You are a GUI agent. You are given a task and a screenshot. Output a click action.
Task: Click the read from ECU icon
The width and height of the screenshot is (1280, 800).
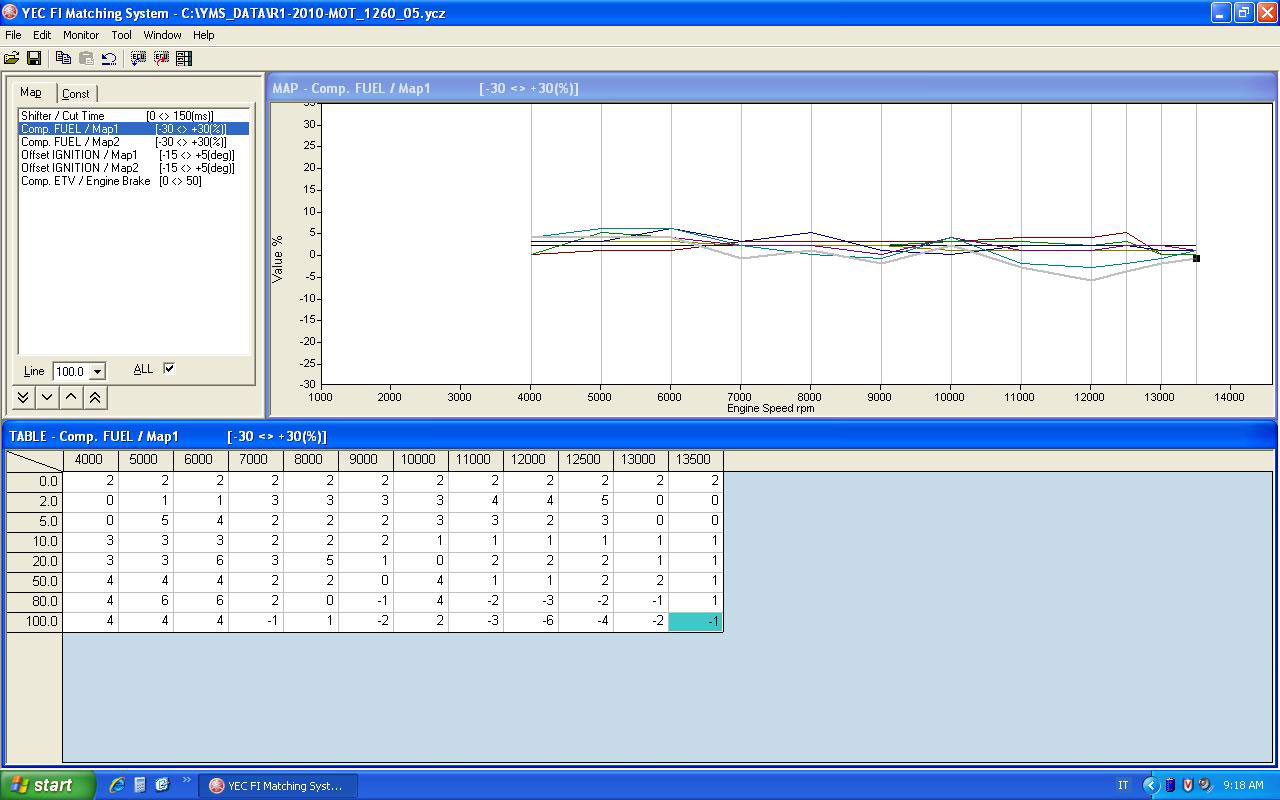pos(138,59)
